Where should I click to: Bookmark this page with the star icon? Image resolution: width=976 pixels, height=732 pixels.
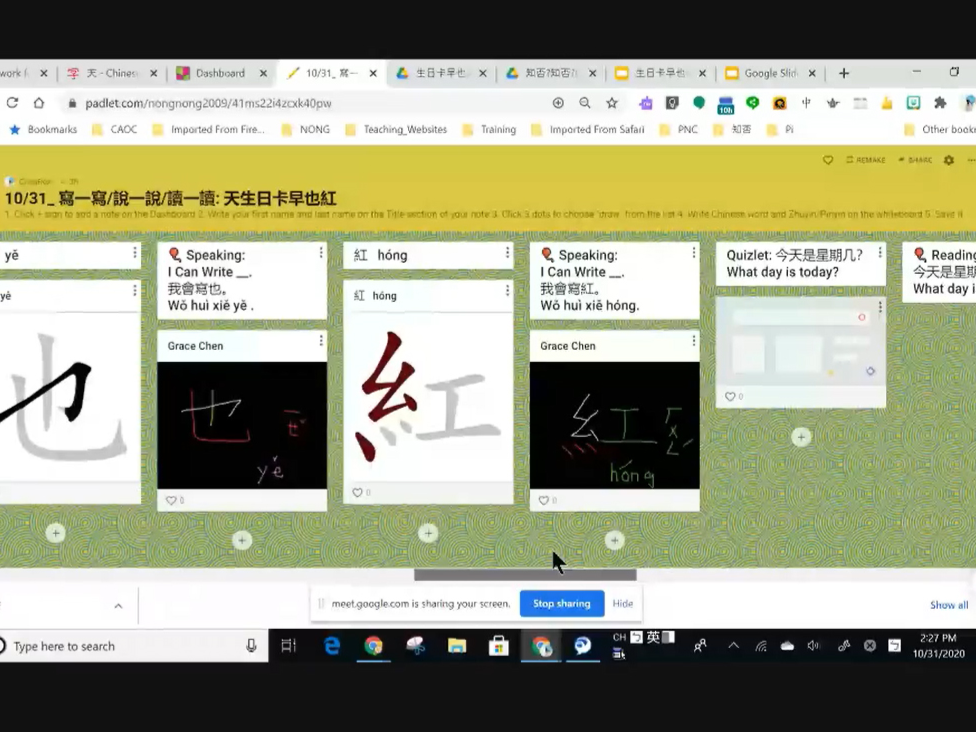(x=612, y=103)
